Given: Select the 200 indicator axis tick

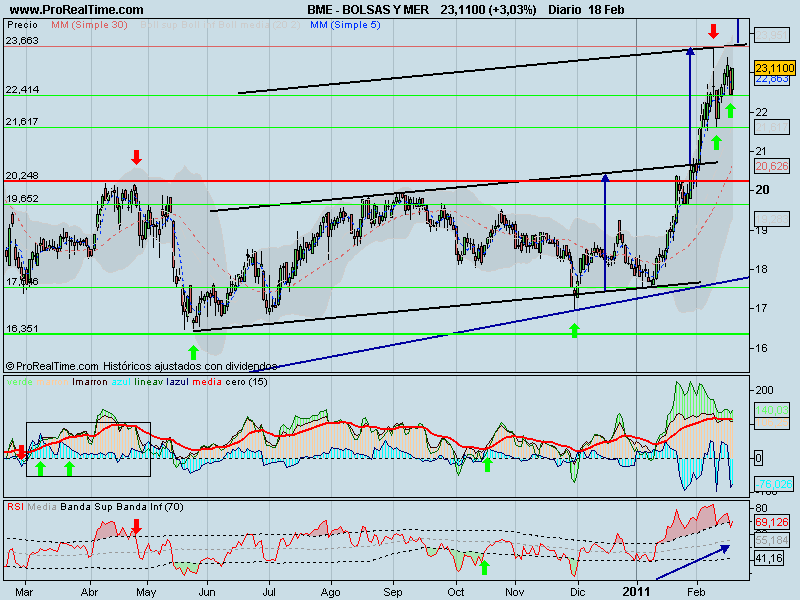Looking at the screenshot, I should pos(764,390).
